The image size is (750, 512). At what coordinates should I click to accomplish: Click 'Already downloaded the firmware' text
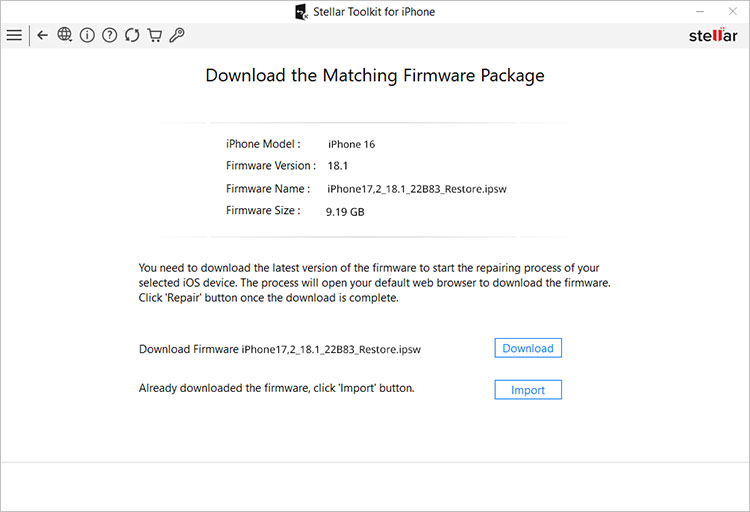coord(276,388)
